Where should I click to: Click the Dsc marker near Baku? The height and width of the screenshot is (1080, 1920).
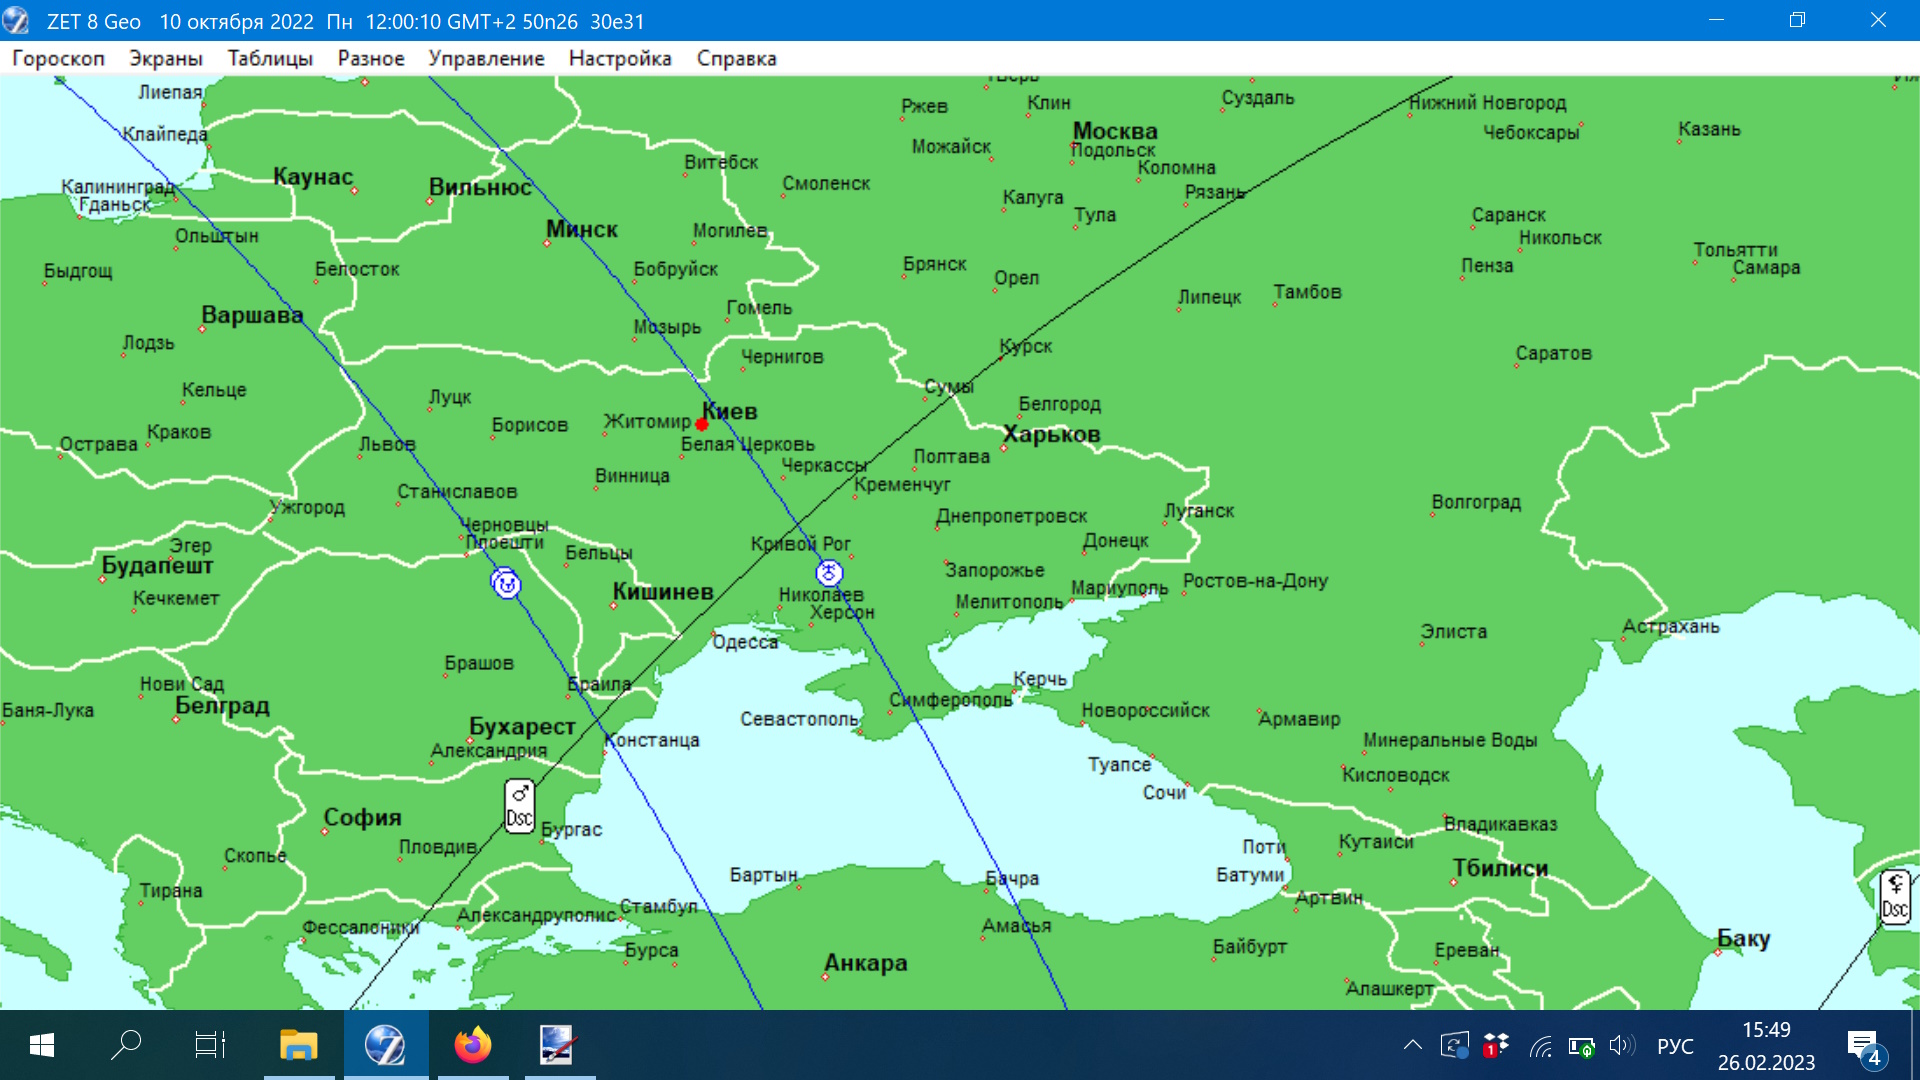[1895, 896]
